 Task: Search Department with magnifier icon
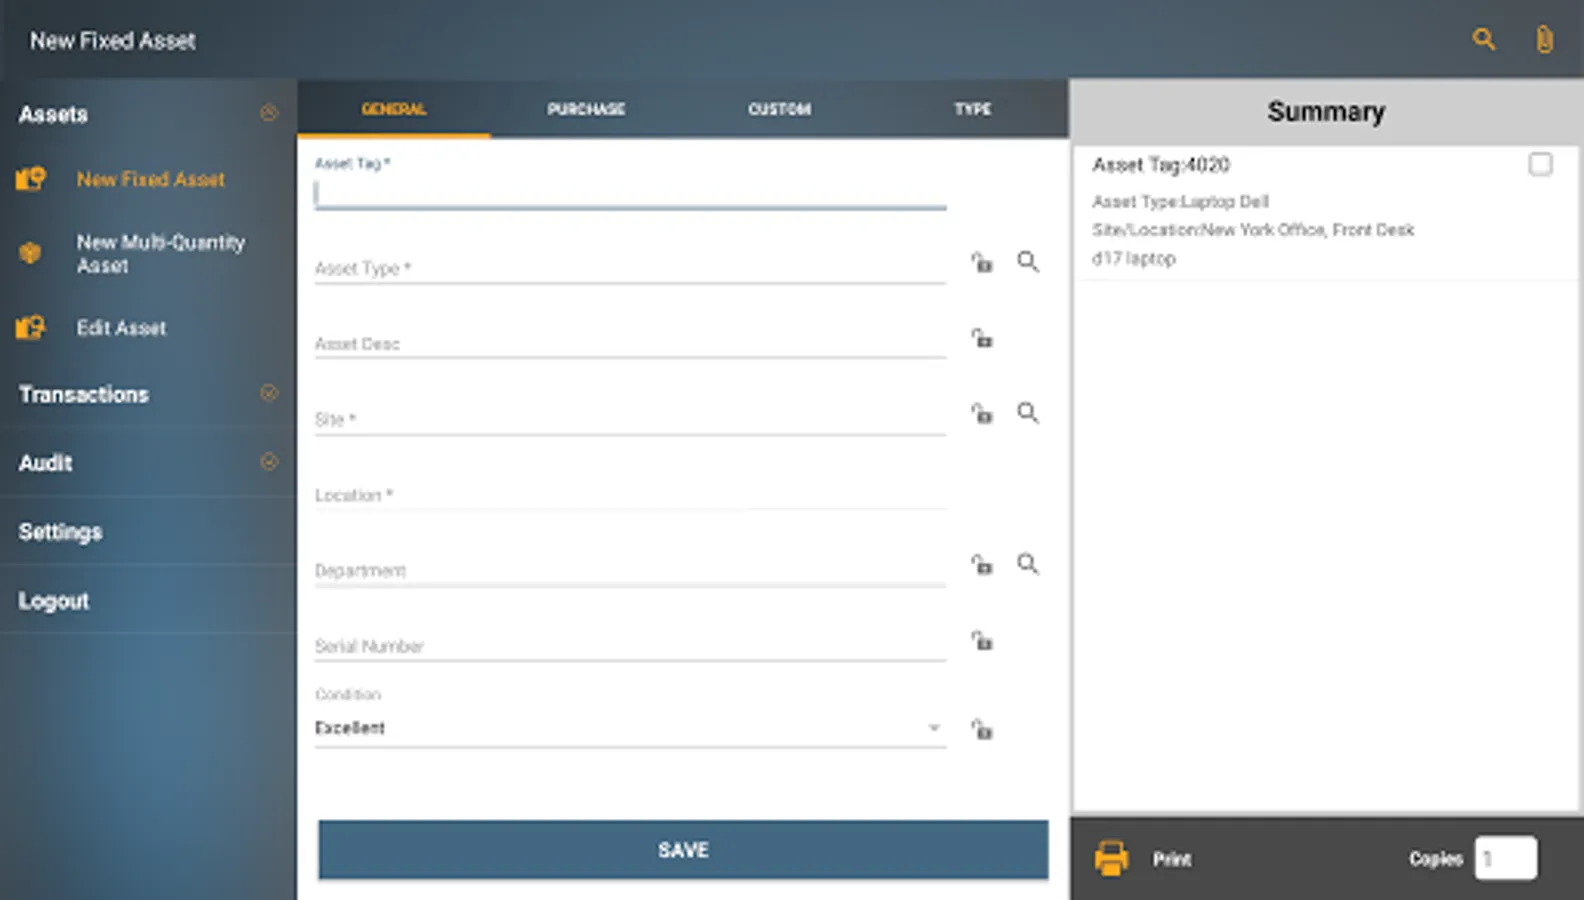click(1028, 564)
